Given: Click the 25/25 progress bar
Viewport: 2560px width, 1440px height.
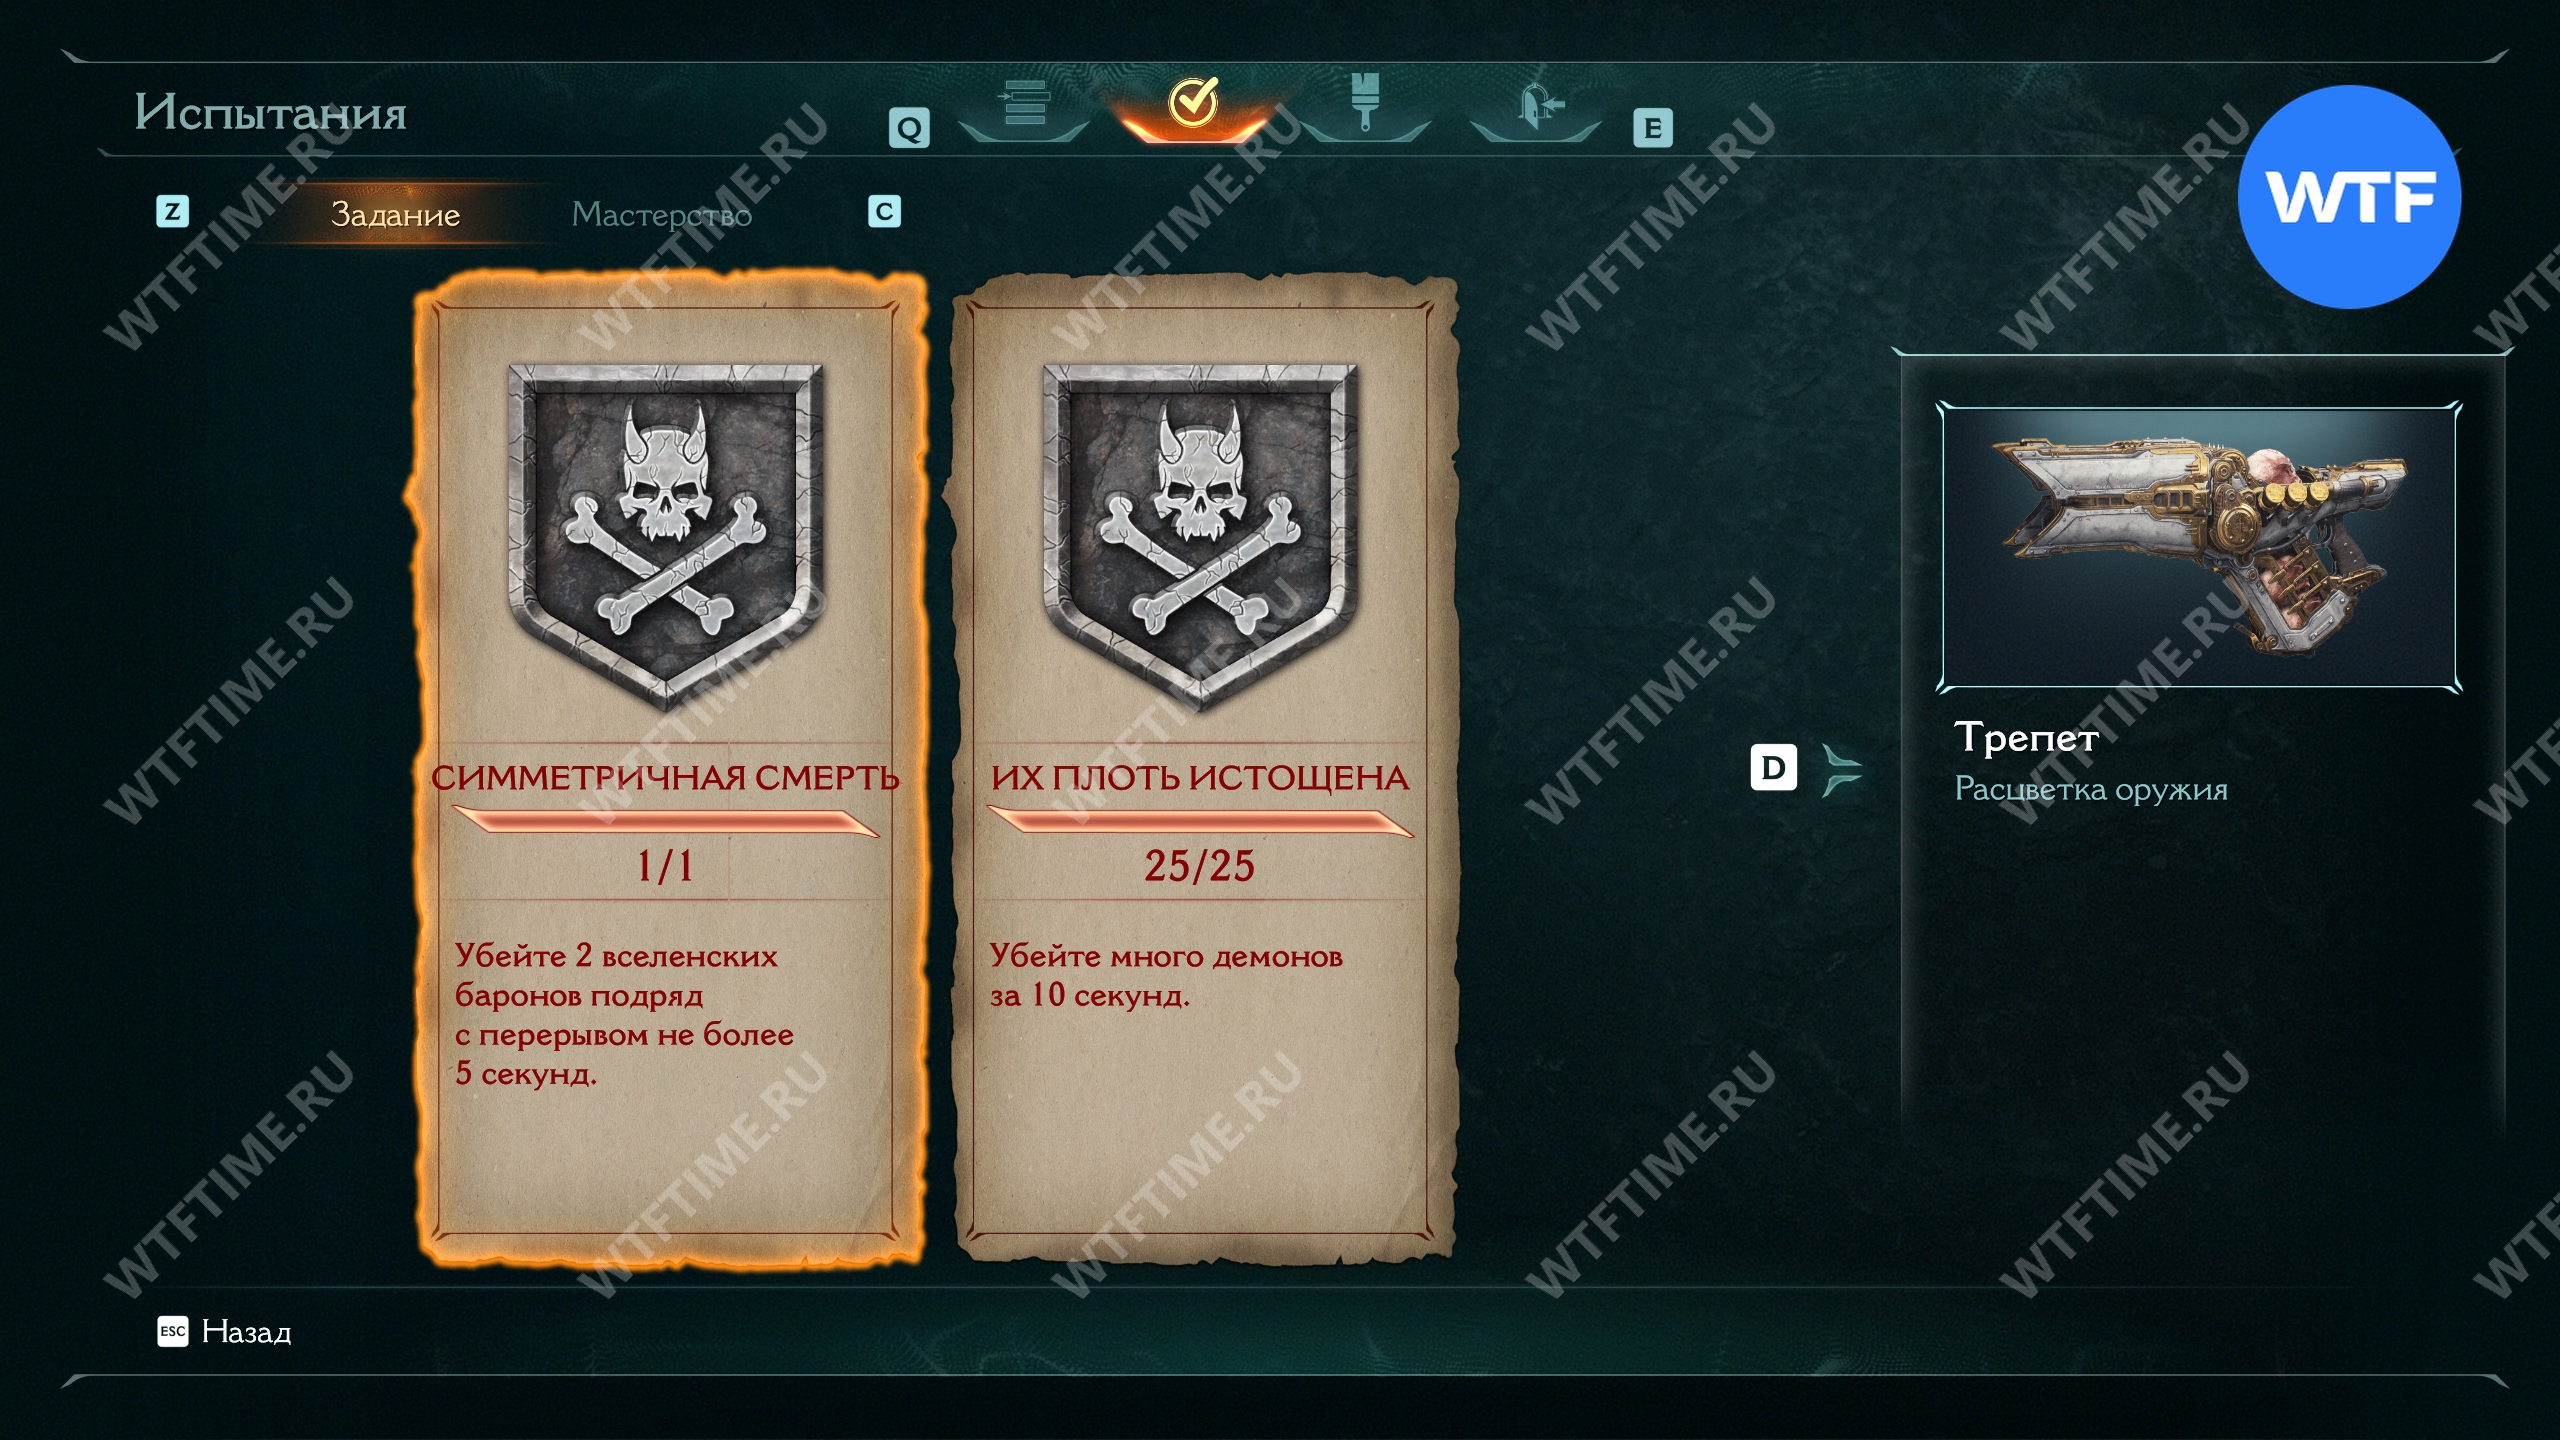Looking at the screenshot, I should 1199,822.
